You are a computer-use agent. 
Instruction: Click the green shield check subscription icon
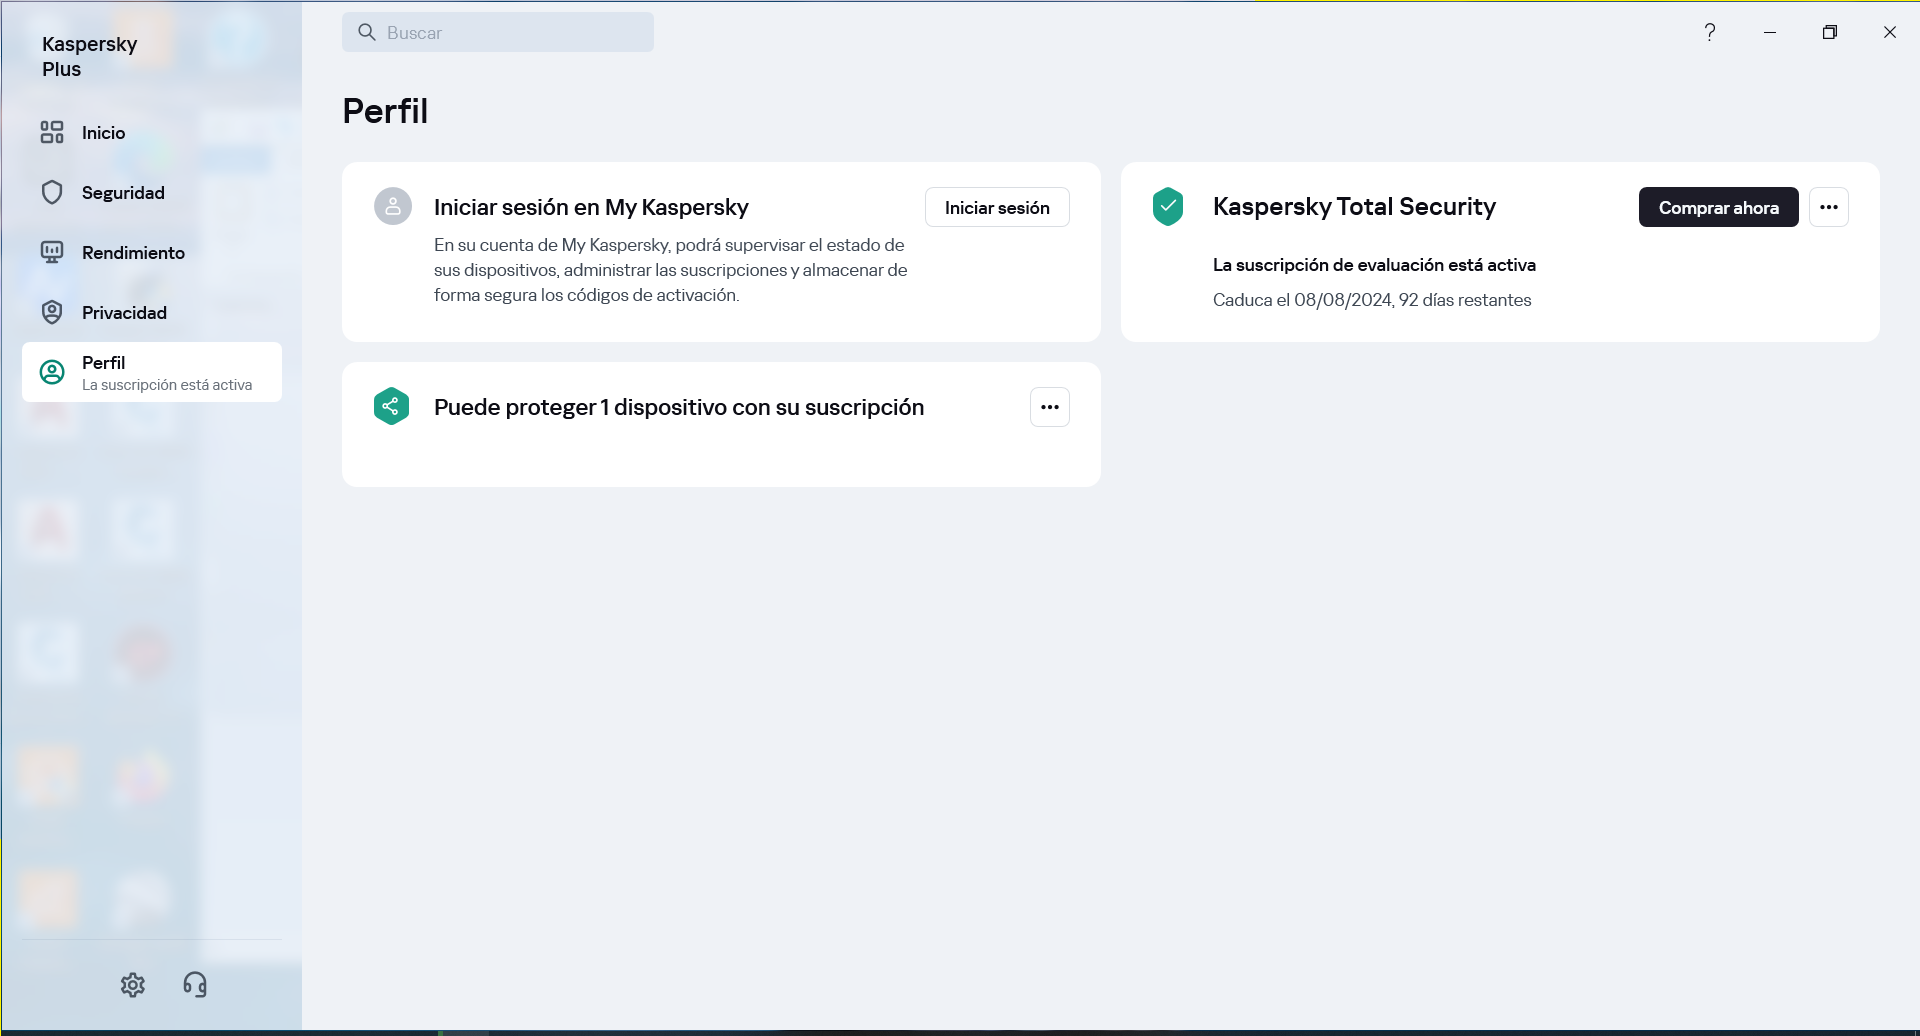click(1168, 206)
